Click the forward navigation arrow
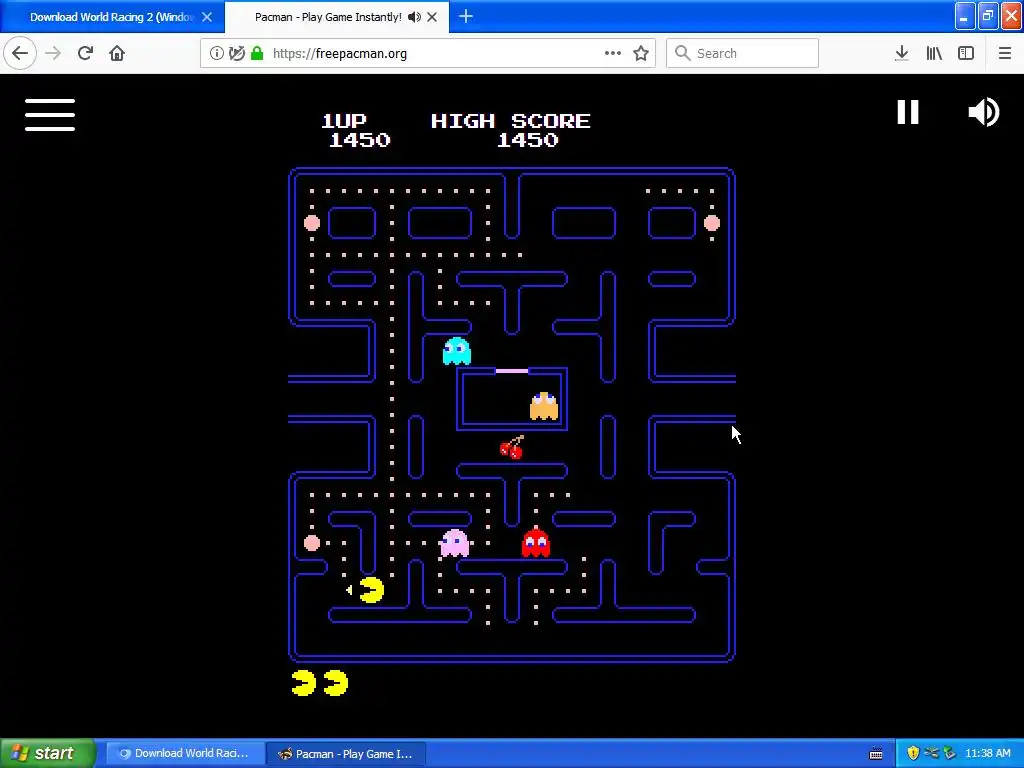 (53, 53)
